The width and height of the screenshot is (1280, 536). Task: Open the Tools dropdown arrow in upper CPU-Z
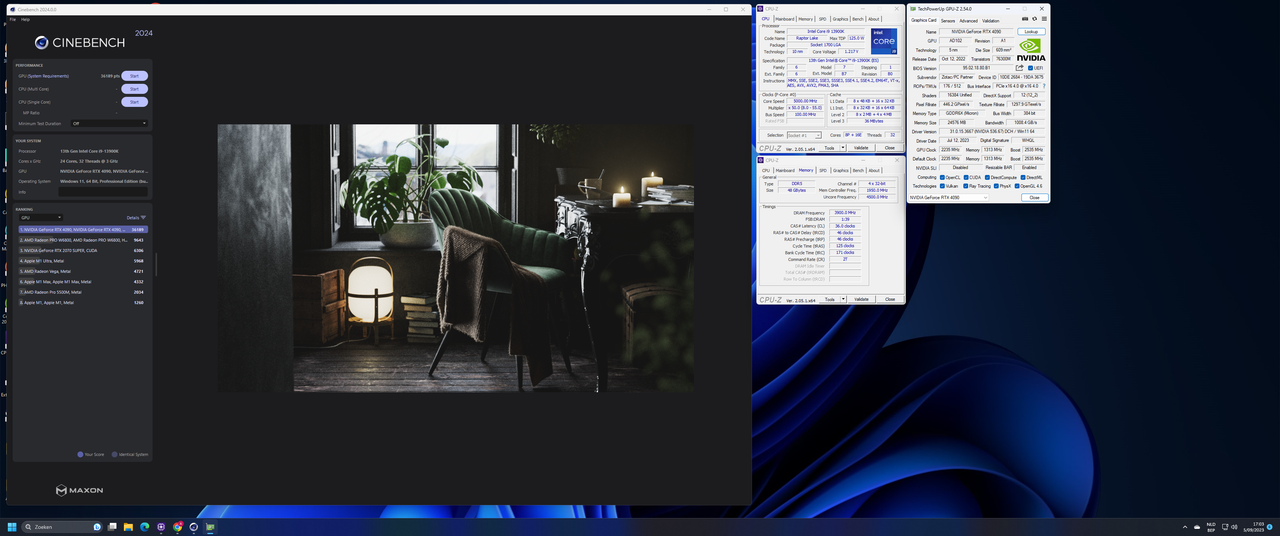[x=843, y=148]
